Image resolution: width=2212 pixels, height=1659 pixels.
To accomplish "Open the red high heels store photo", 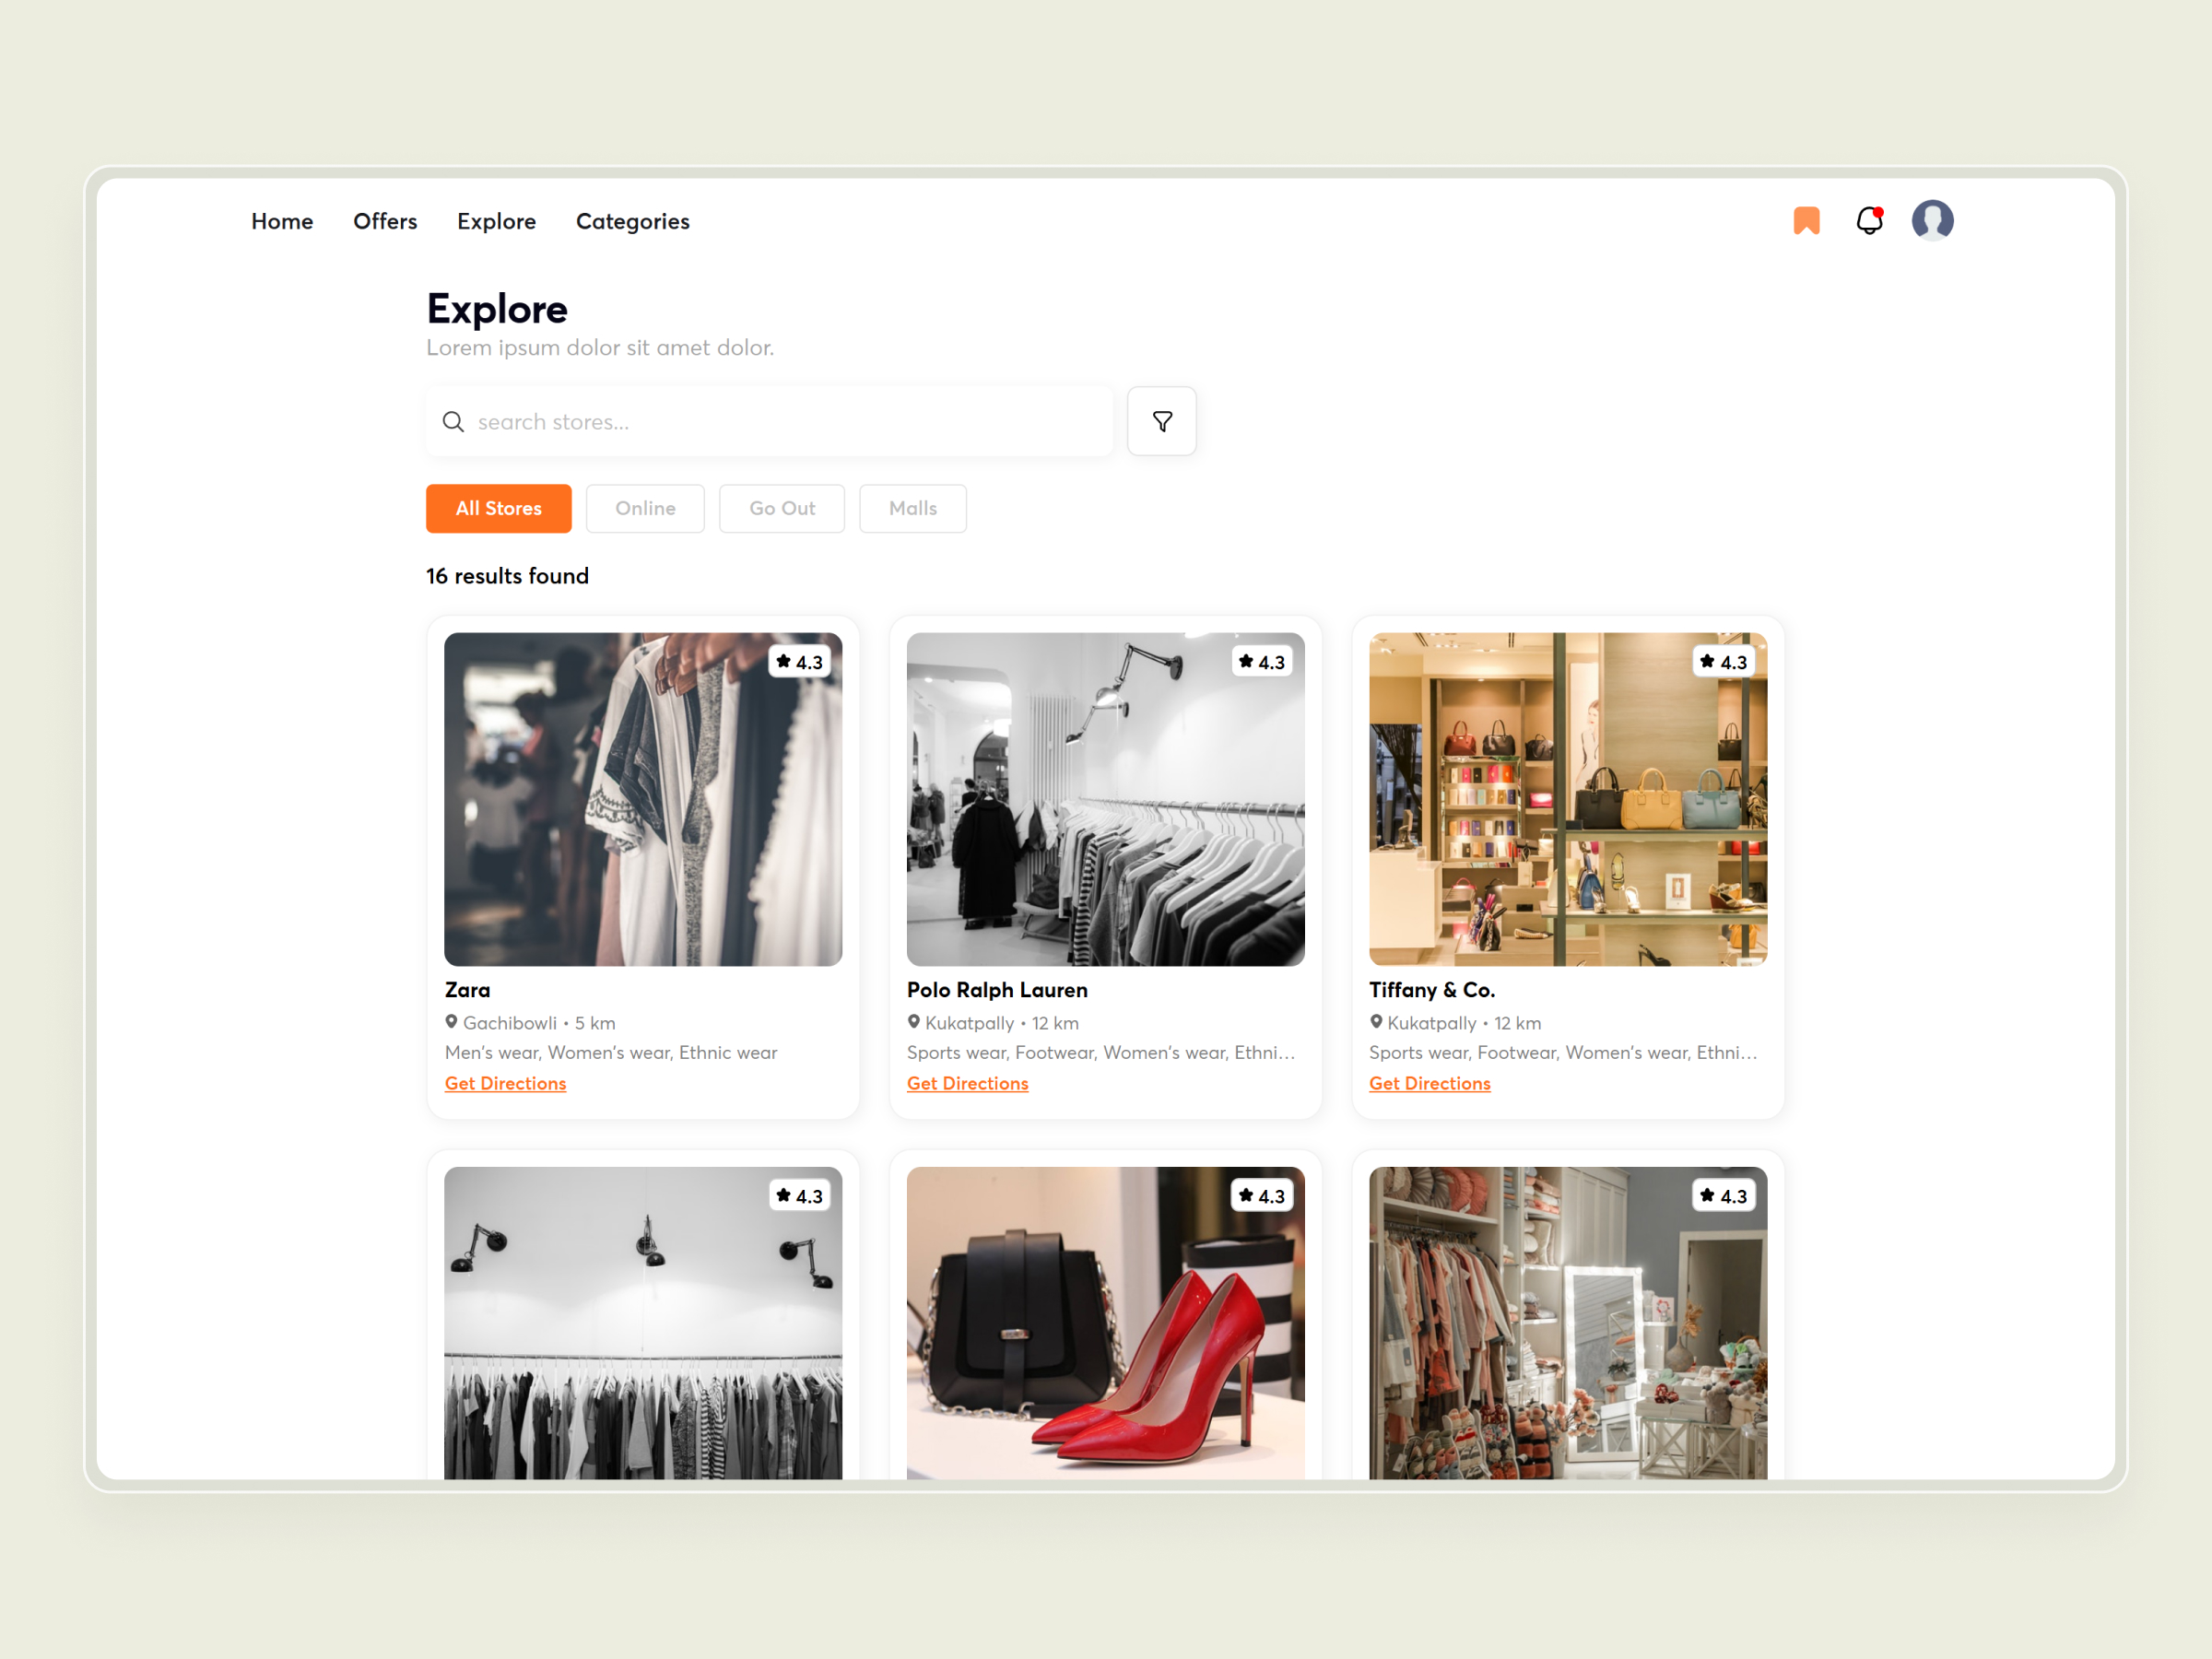I will 1105,1322.
